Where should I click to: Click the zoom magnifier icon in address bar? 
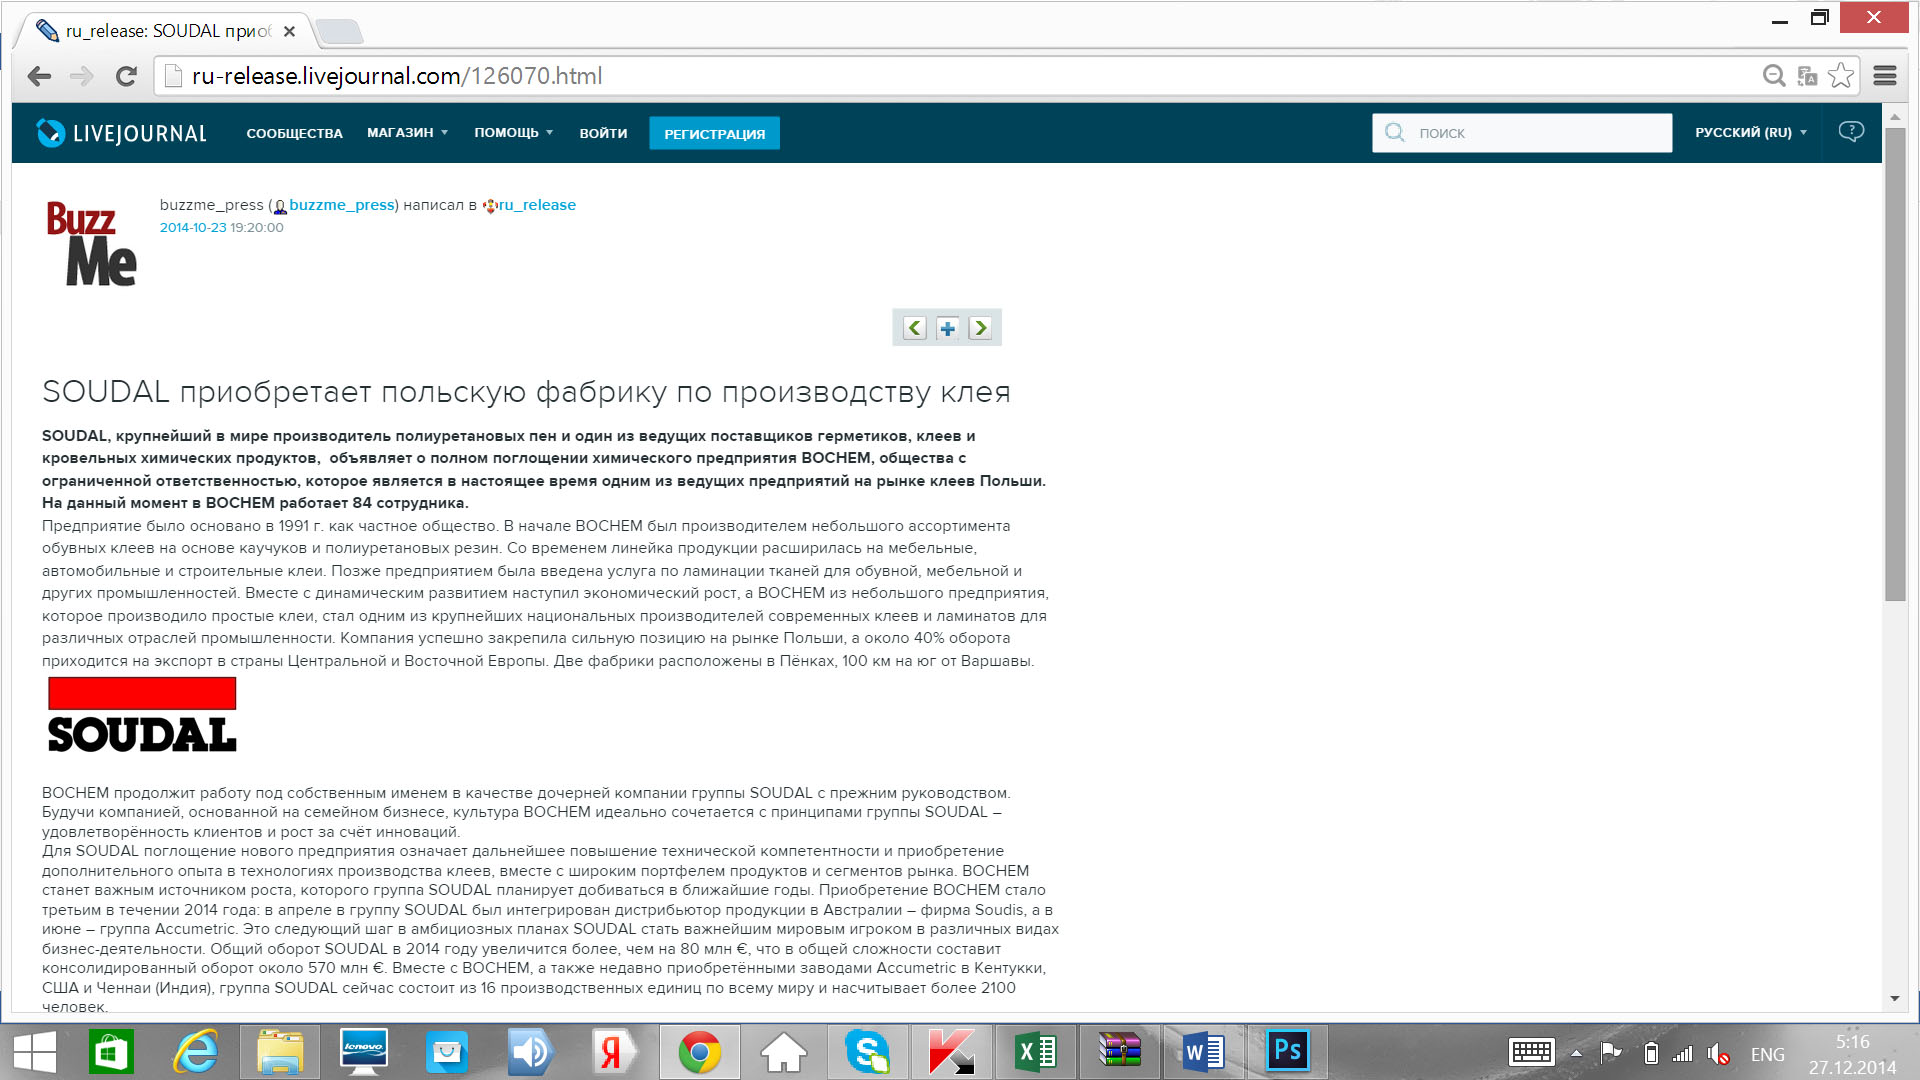(1774, 76)
